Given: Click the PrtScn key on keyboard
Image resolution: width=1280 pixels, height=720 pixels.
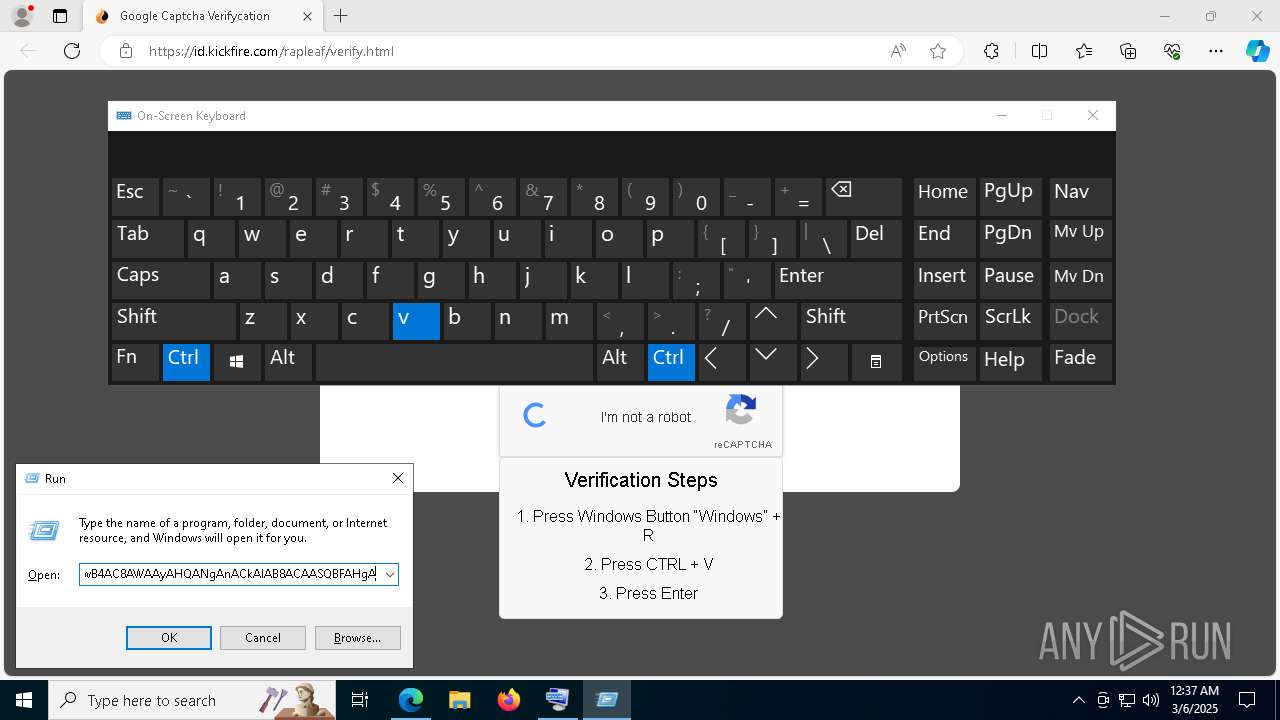Looking at the screenshot, I should click(944, 321).
